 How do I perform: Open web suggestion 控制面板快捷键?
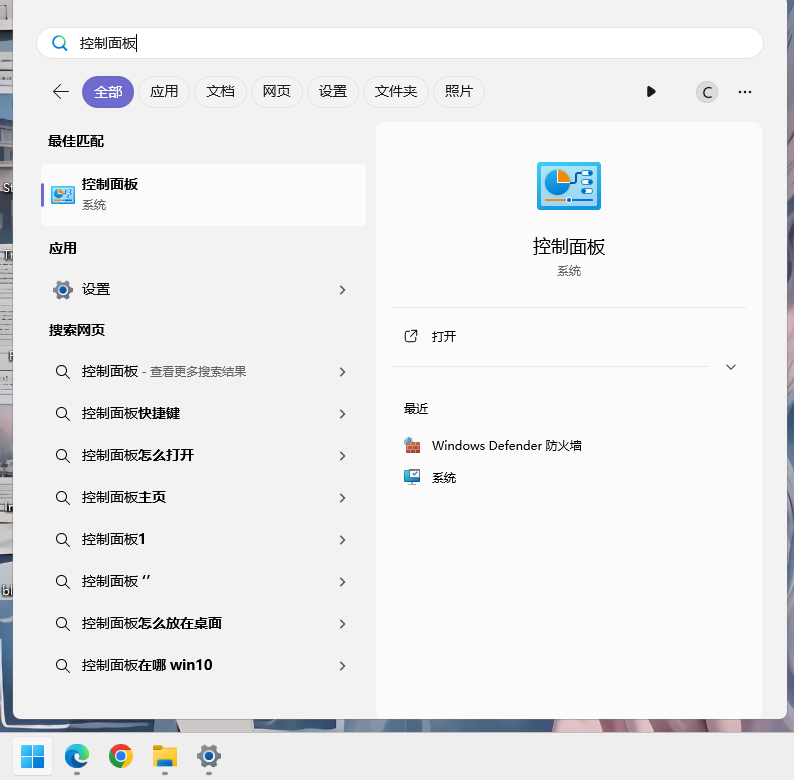204,414
